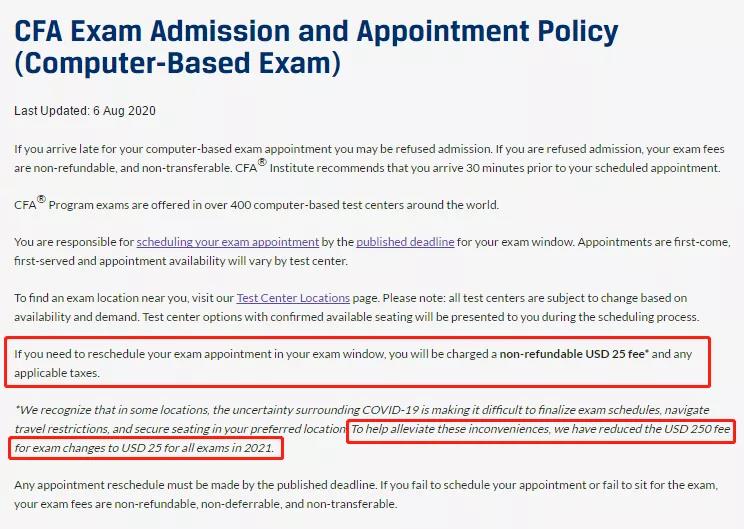Viewport: 744px width, 529px height.
Task: Follow the "published deadline" link
Action: click(x=405, y=242)
